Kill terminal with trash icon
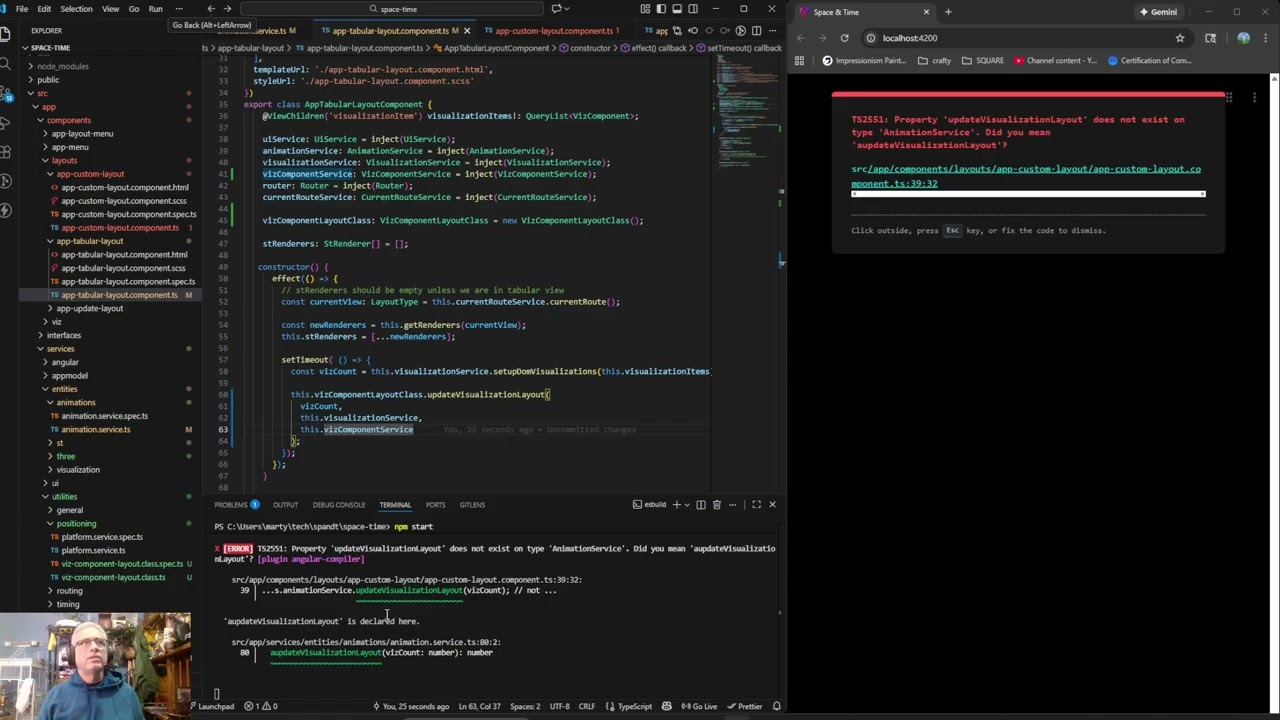Viewport: 1280px width, 720px height. point(716,505)
